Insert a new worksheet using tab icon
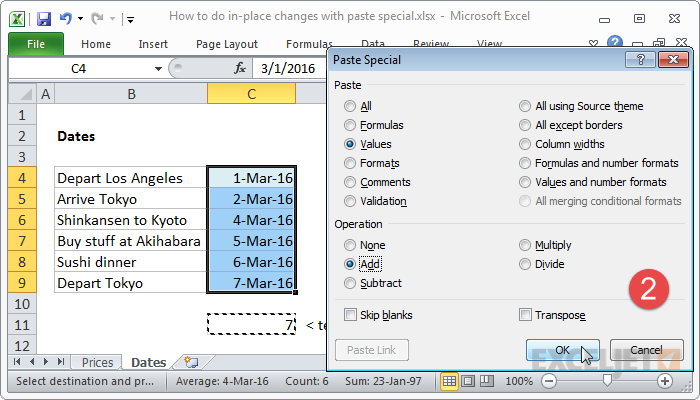The height and width of the screenshot is (400, 700). (x=191, y=362)
